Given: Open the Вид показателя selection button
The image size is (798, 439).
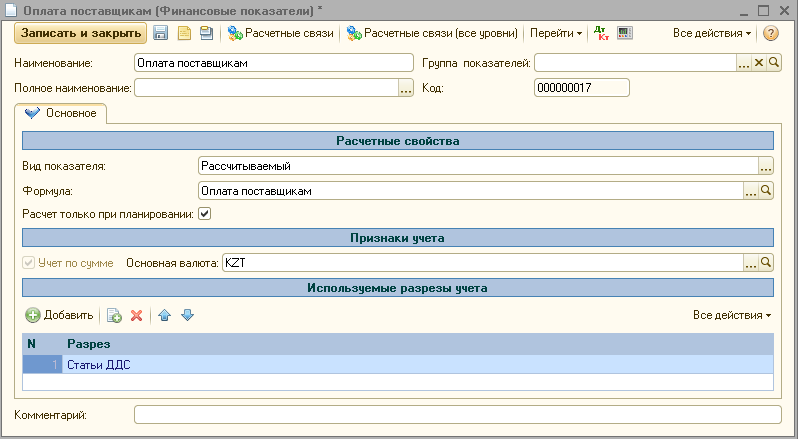Looking at the screenshot, I should [x=767, y=166].
